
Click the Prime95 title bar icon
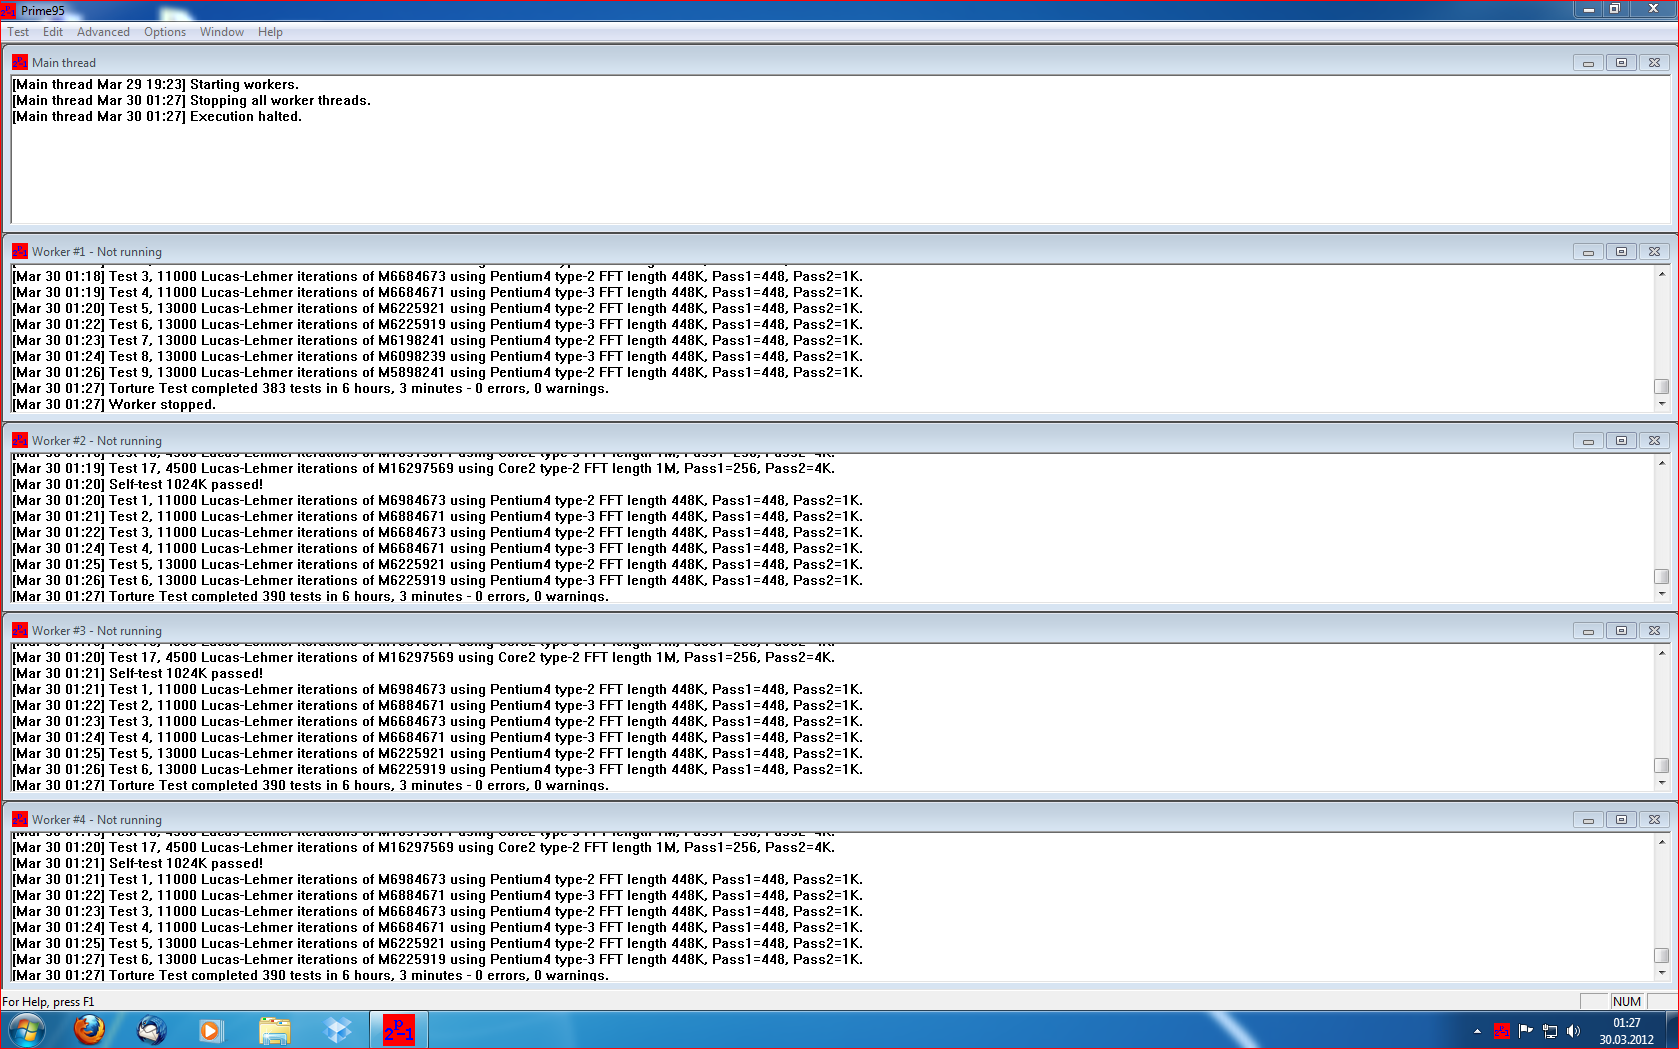click(8, 10)
